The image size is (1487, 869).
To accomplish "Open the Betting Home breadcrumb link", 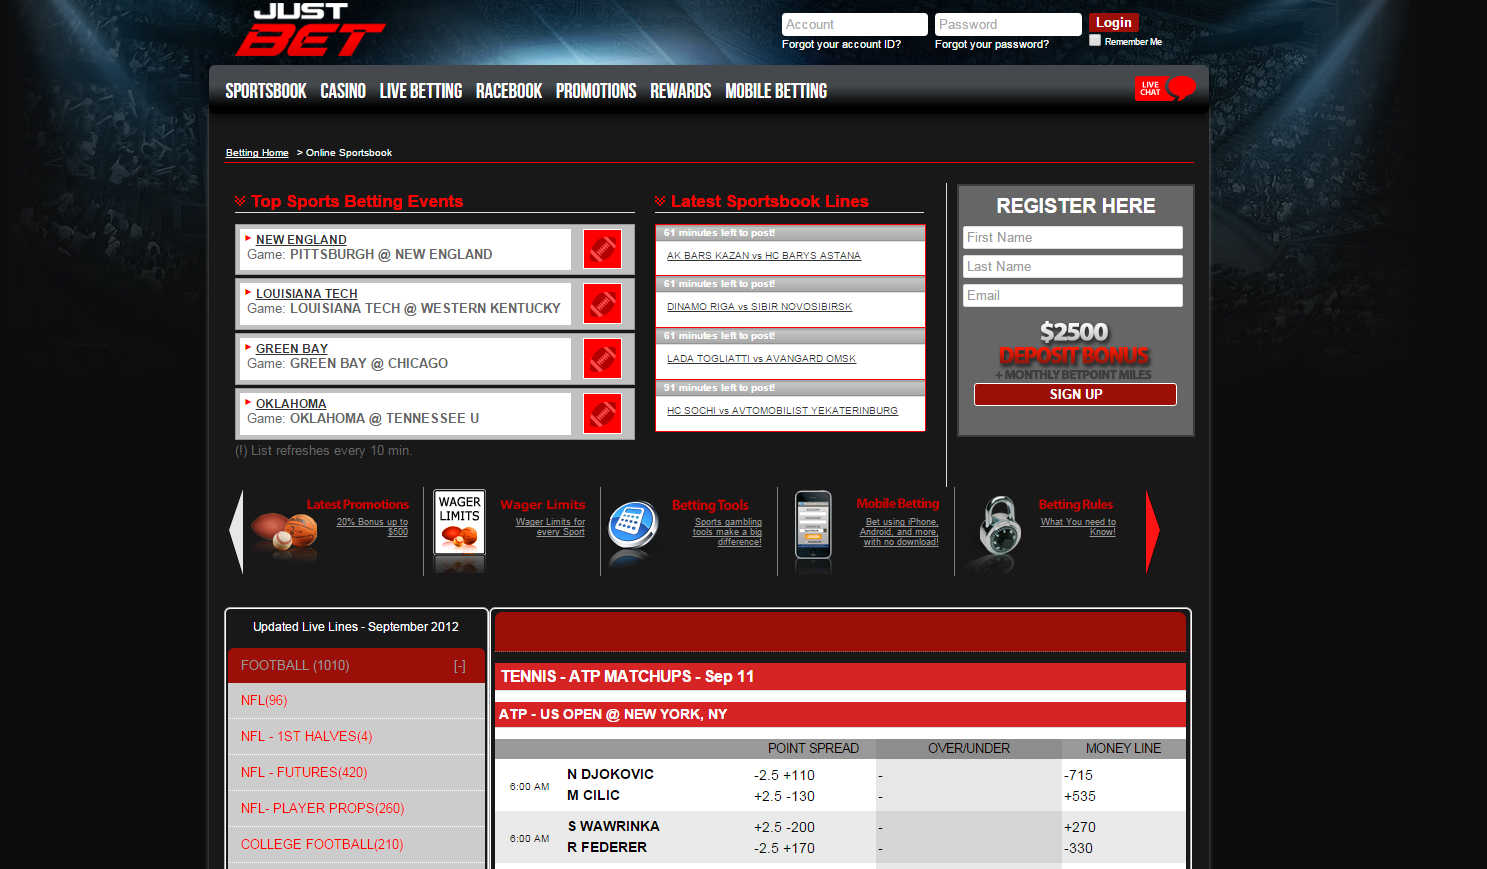I will coord(257,153).
